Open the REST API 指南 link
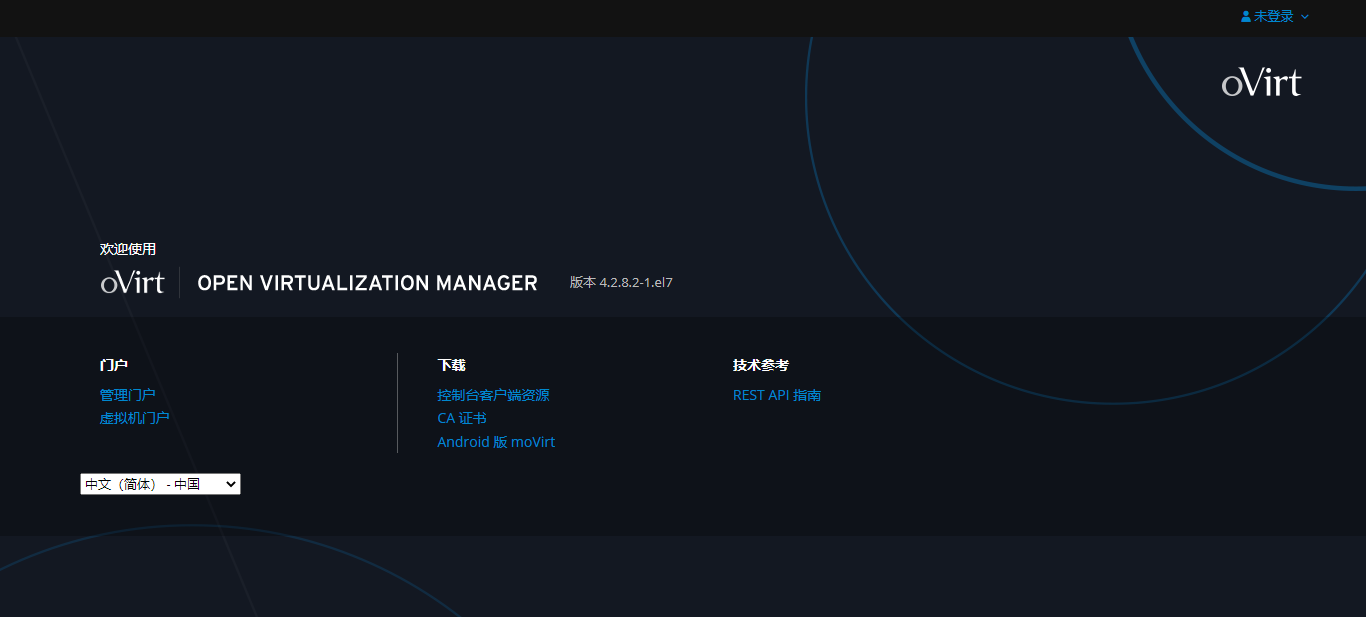 coord(777,395)
